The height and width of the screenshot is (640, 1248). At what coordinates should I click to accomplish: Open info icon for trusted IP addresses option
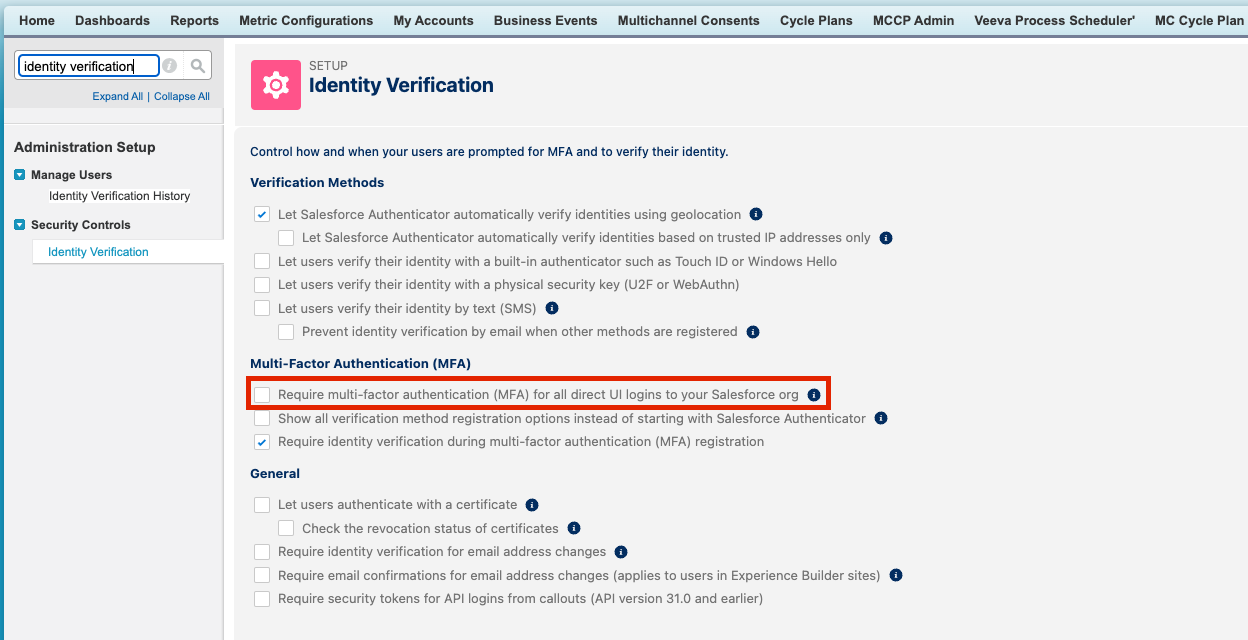click(x=885, y=238)
